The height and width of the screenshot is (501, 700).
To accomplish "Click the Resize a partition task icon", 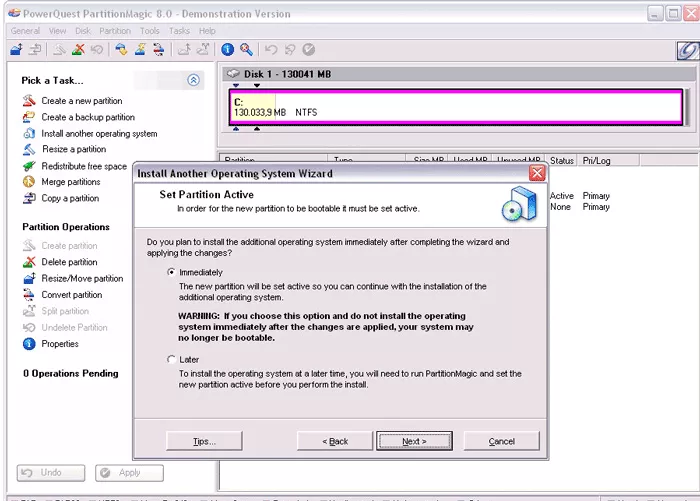I will (x=29, y=149).
